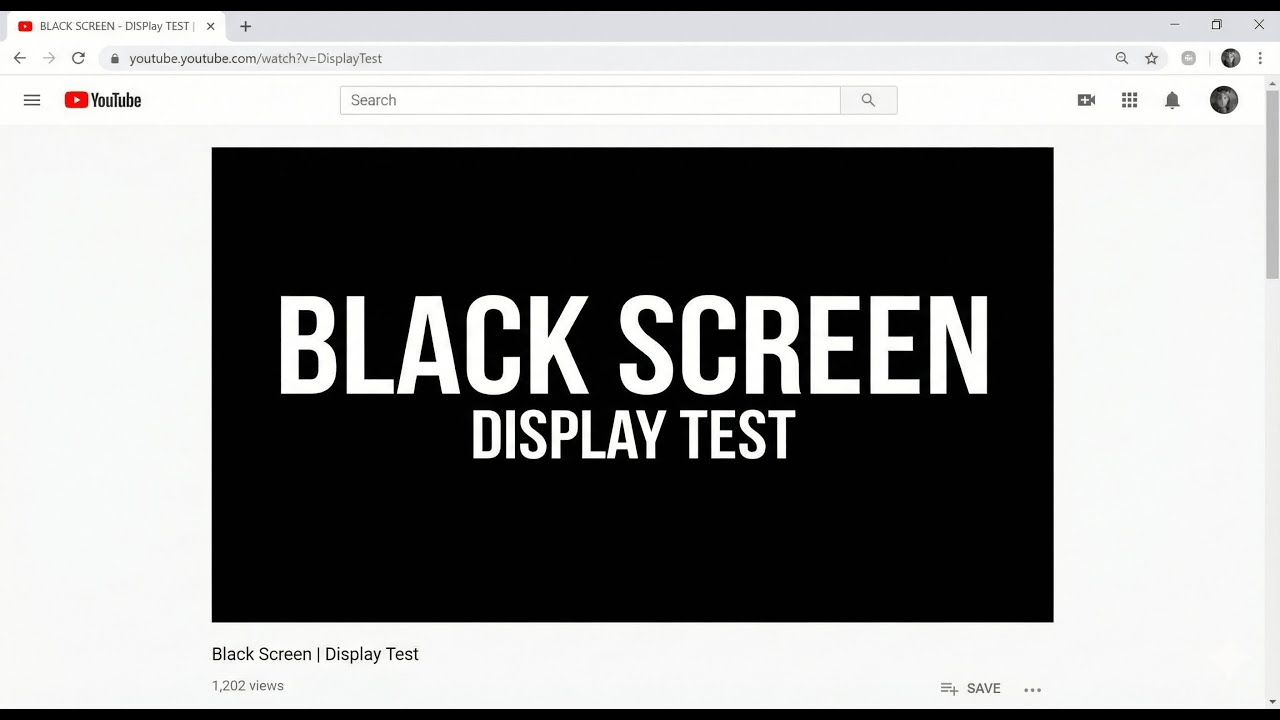Click SAVE to add video to playlist

(970, 688)
